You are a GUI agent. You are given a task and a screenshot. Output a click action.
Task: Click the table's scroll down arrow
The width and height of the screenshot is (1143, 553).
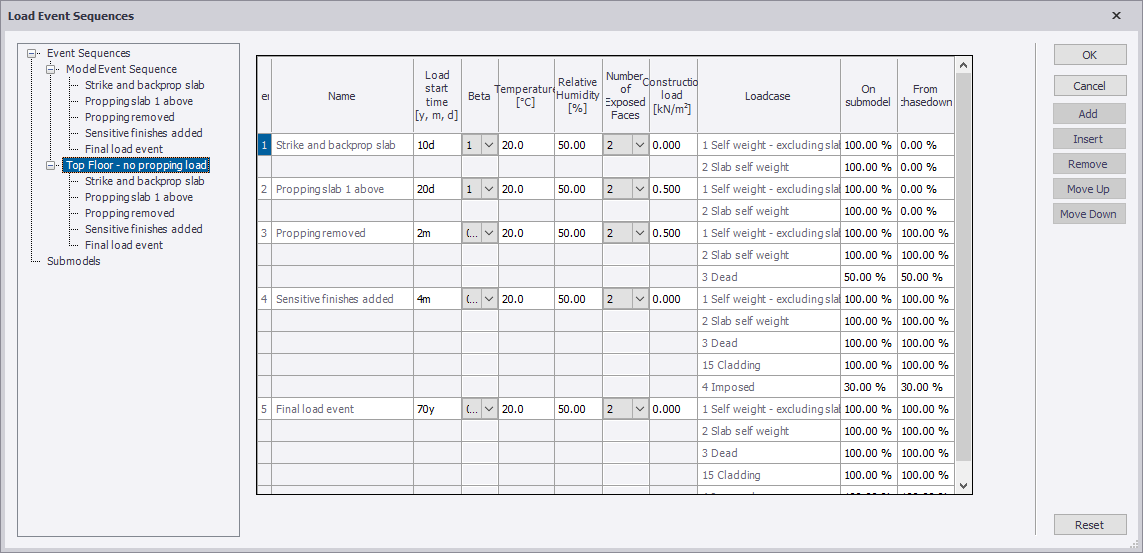point(964,485)
